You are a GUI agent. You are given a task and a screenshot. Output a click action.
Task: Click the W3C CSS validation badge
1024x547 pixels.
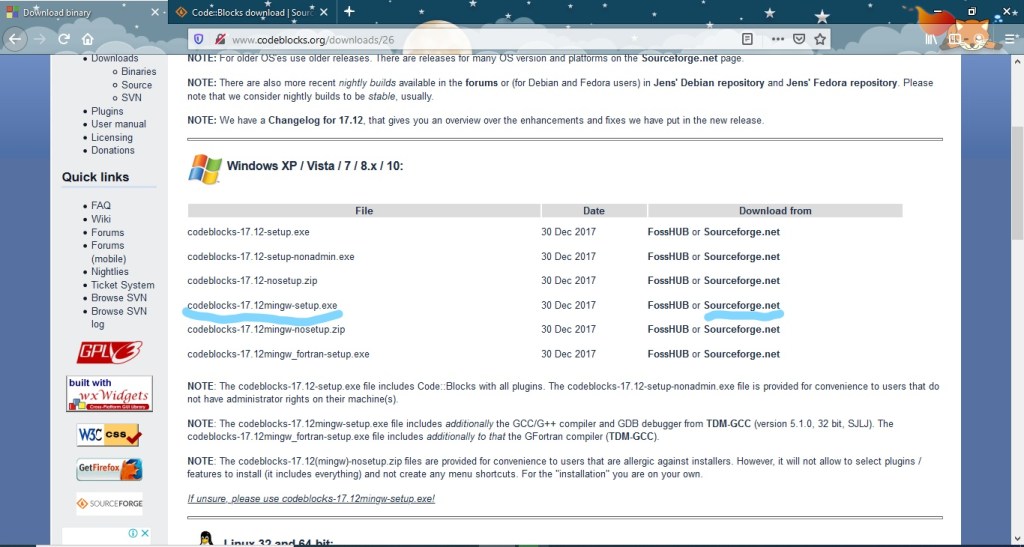click(109, 435)
